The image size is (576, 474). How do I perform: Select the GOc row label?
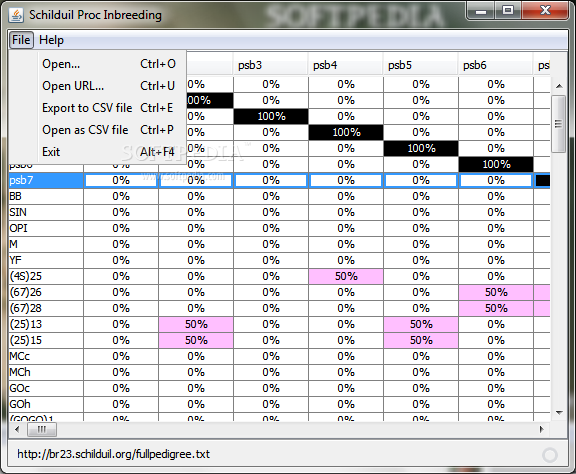click(x=46, y=388)
